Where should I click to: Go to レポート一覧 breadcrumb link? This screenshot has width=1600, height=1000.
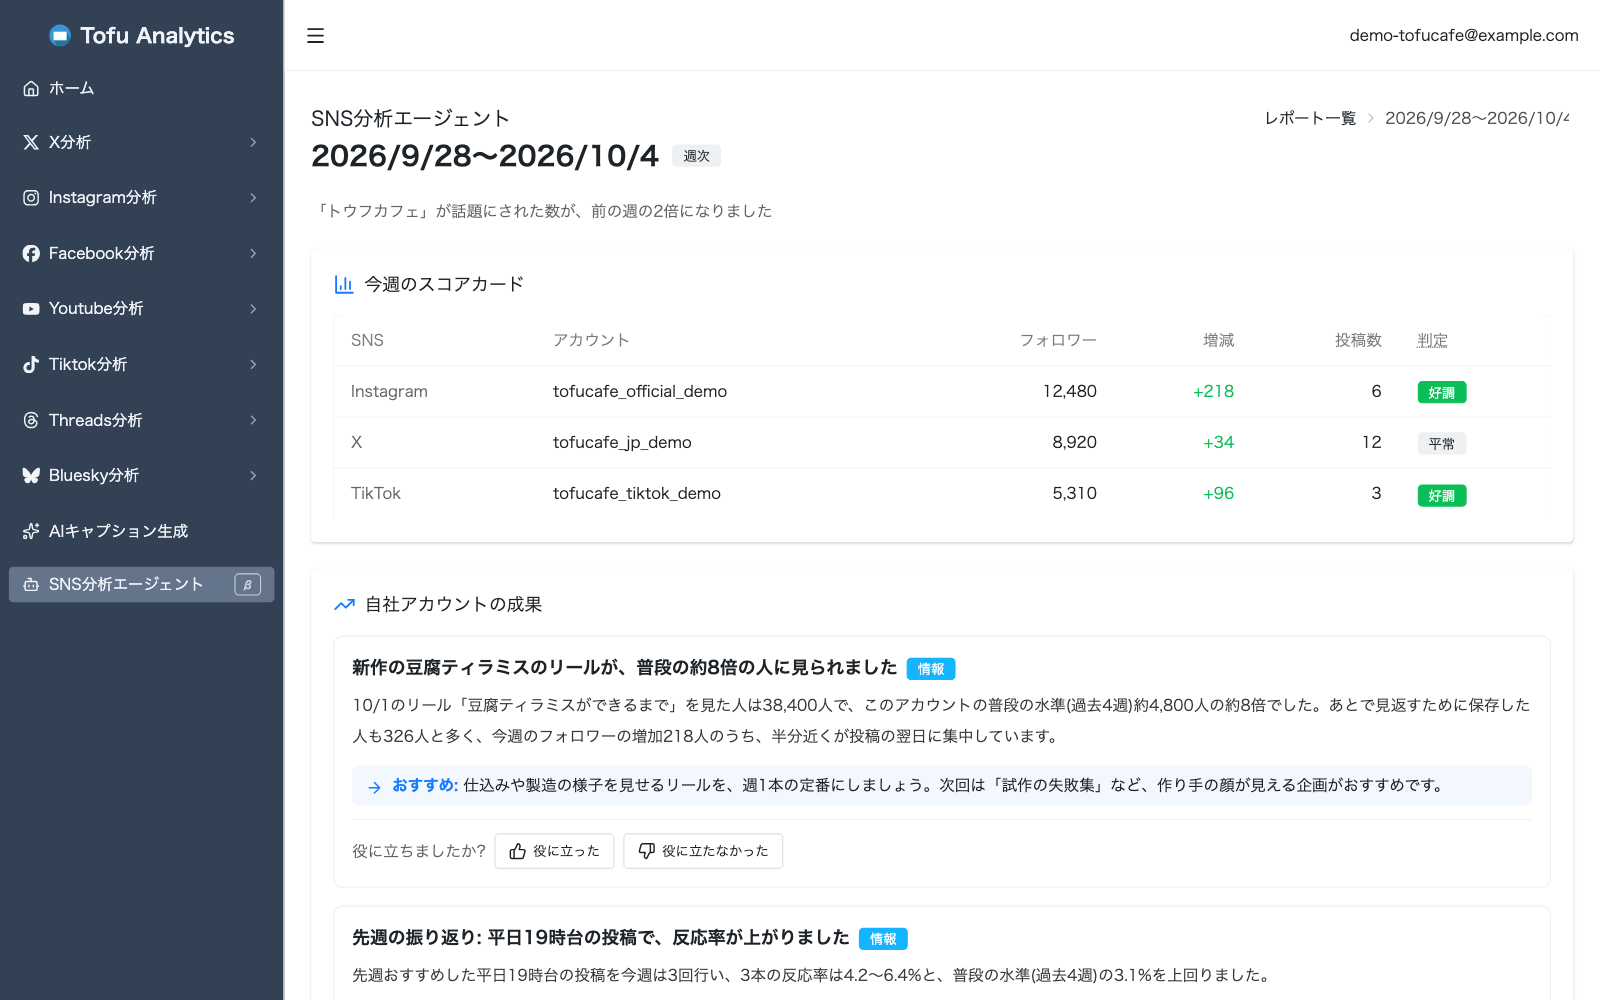1310,118
